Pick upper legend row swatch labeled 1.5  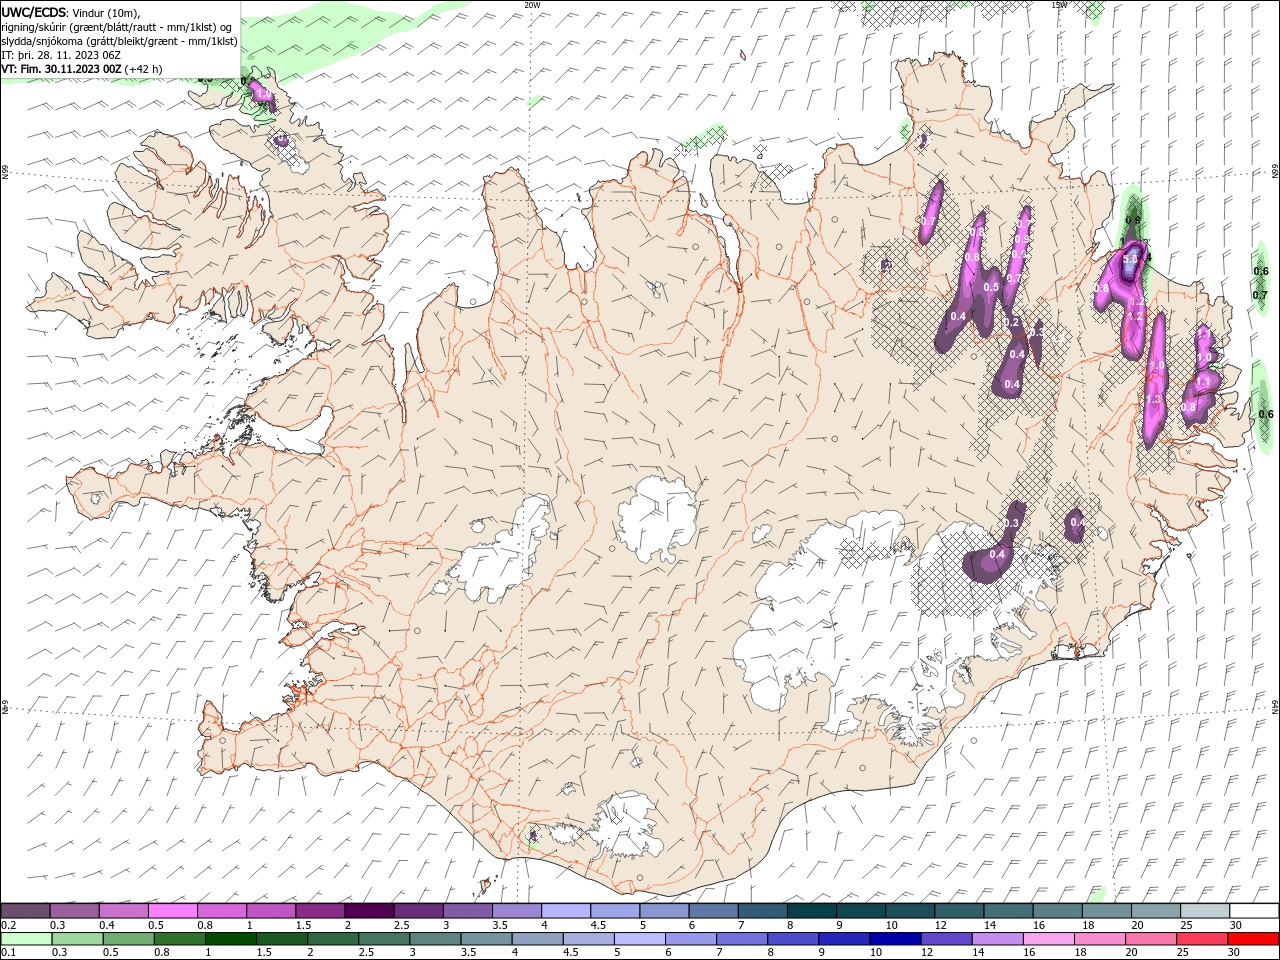point(320,911)
